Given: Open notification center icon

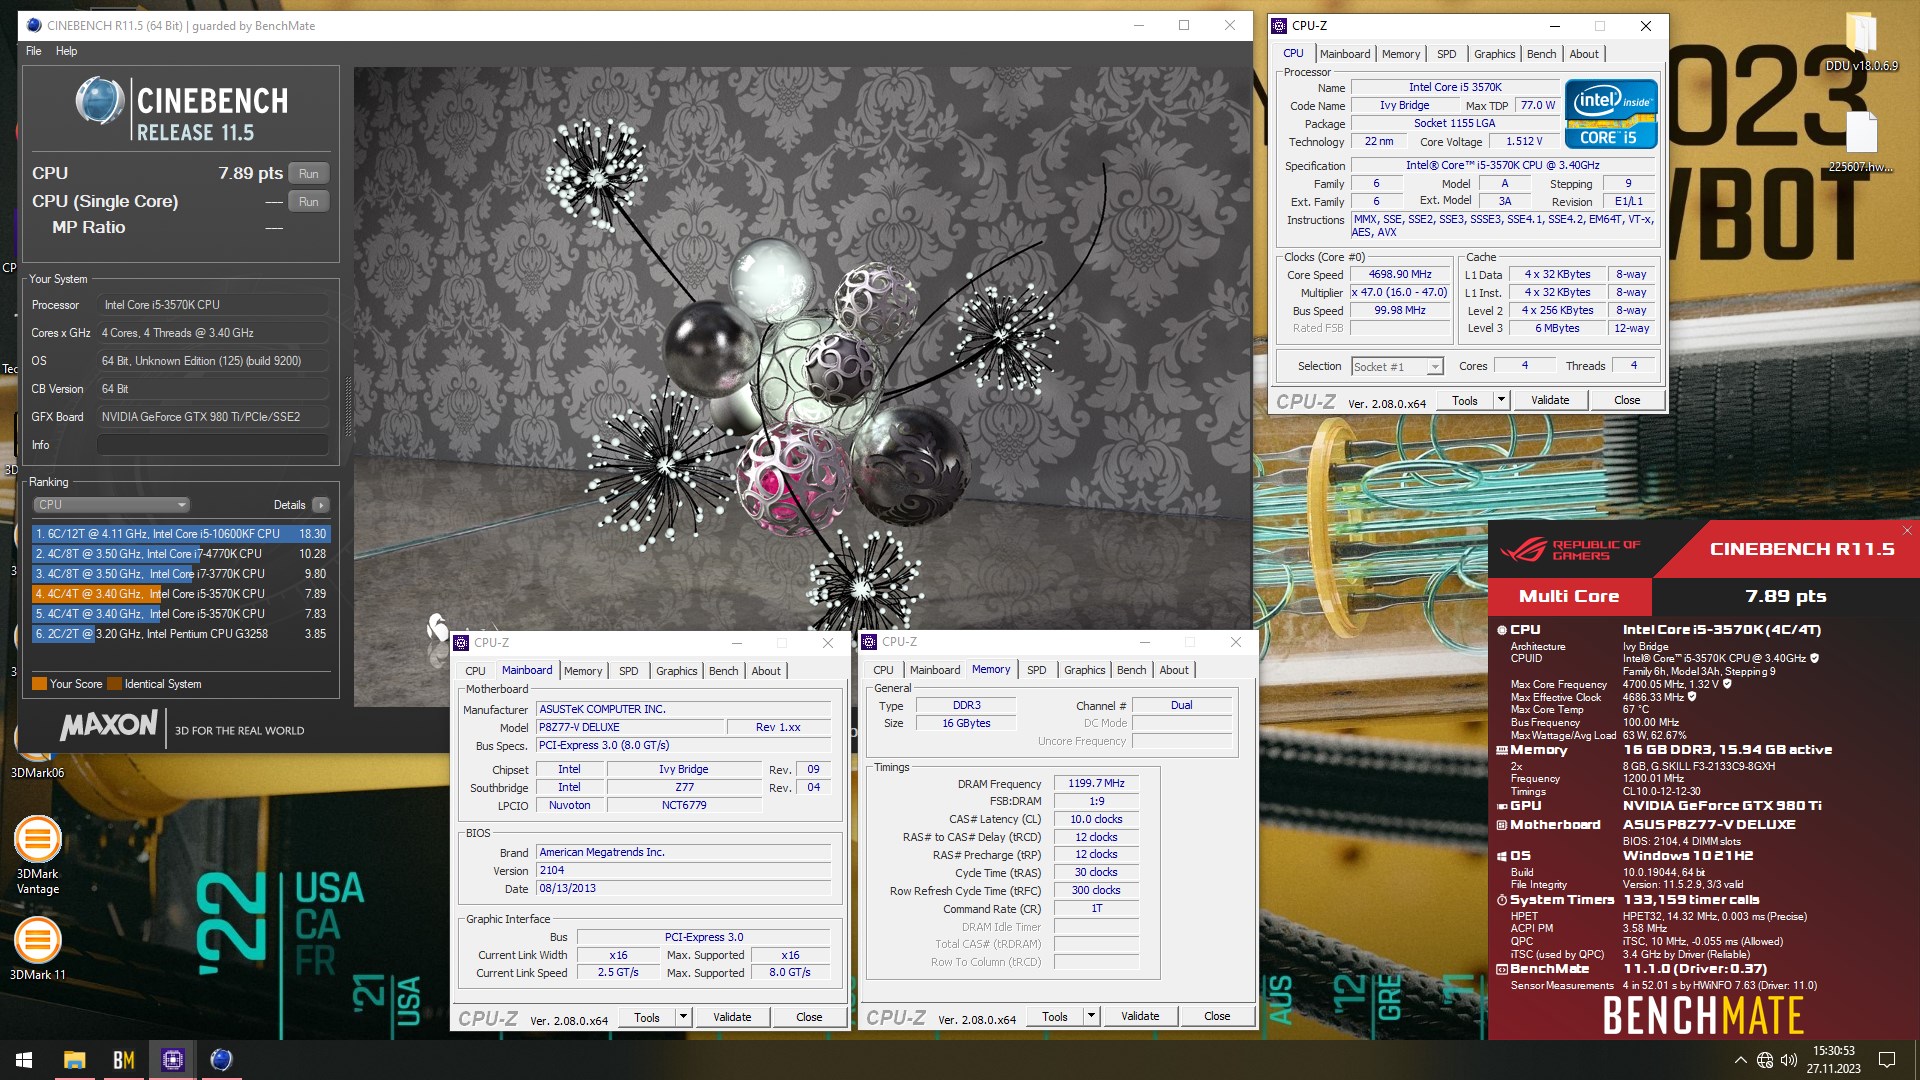Looking at the screenshot, I should [1887, 1060].
